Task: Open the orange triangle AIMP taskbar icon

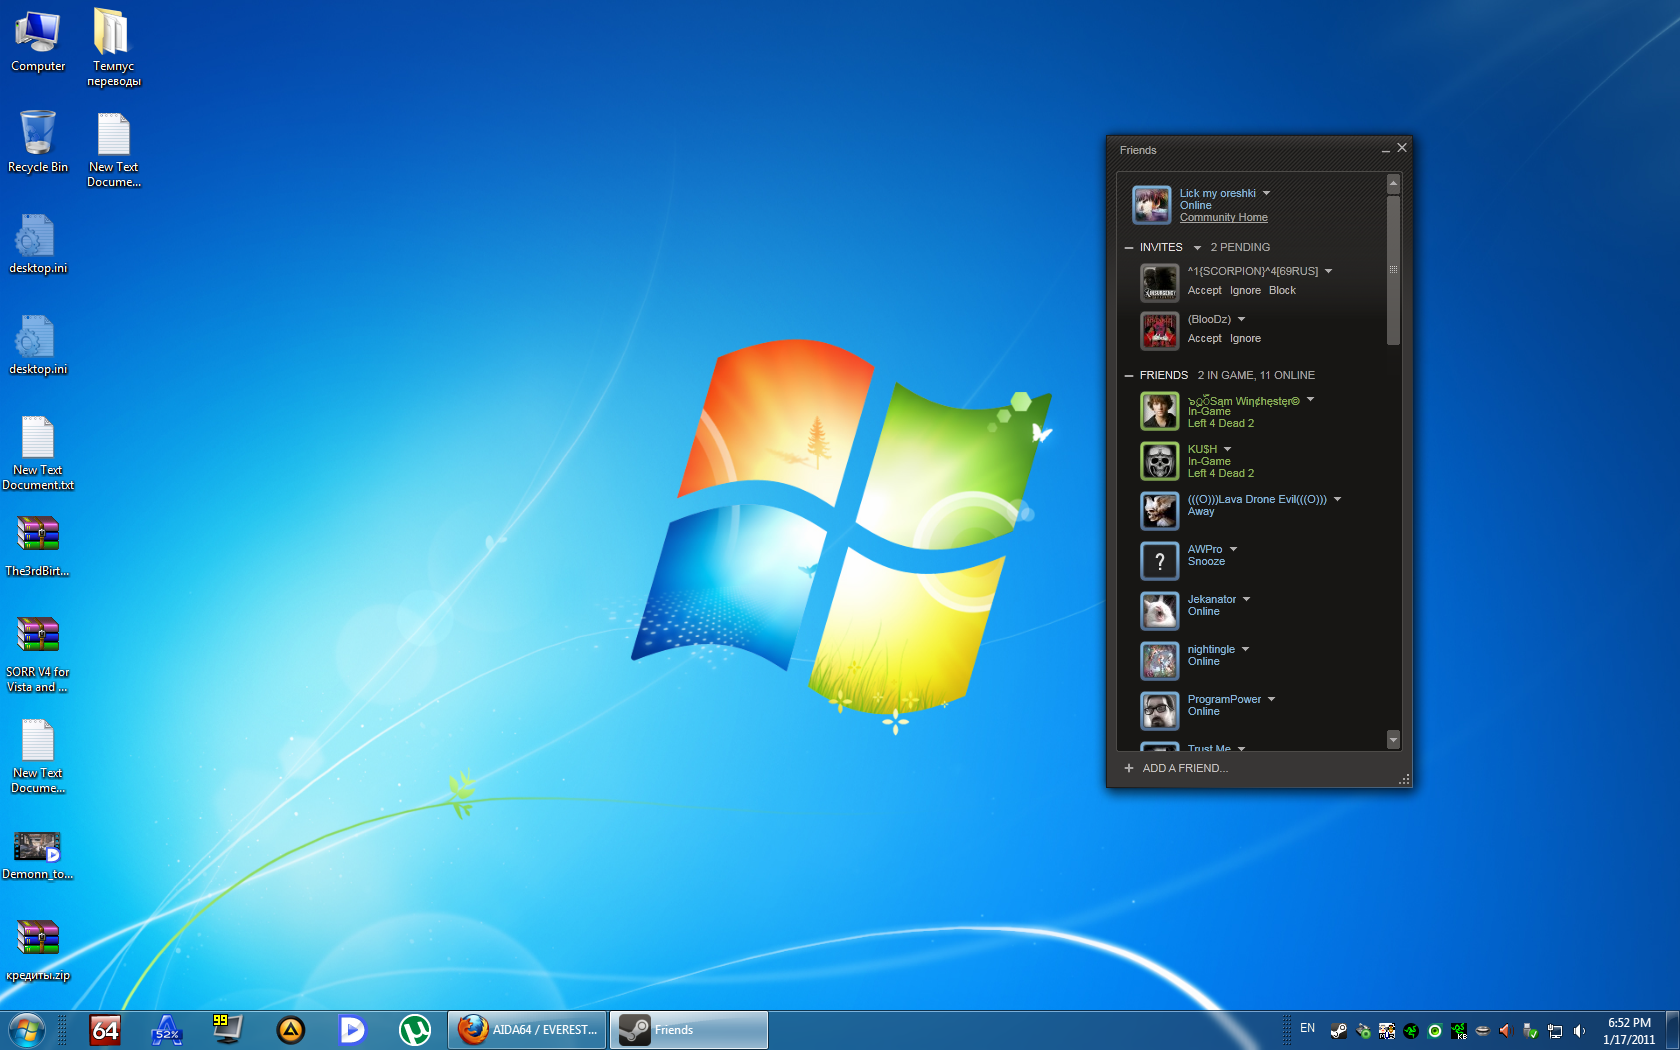Action: (x=290, y=1030)
